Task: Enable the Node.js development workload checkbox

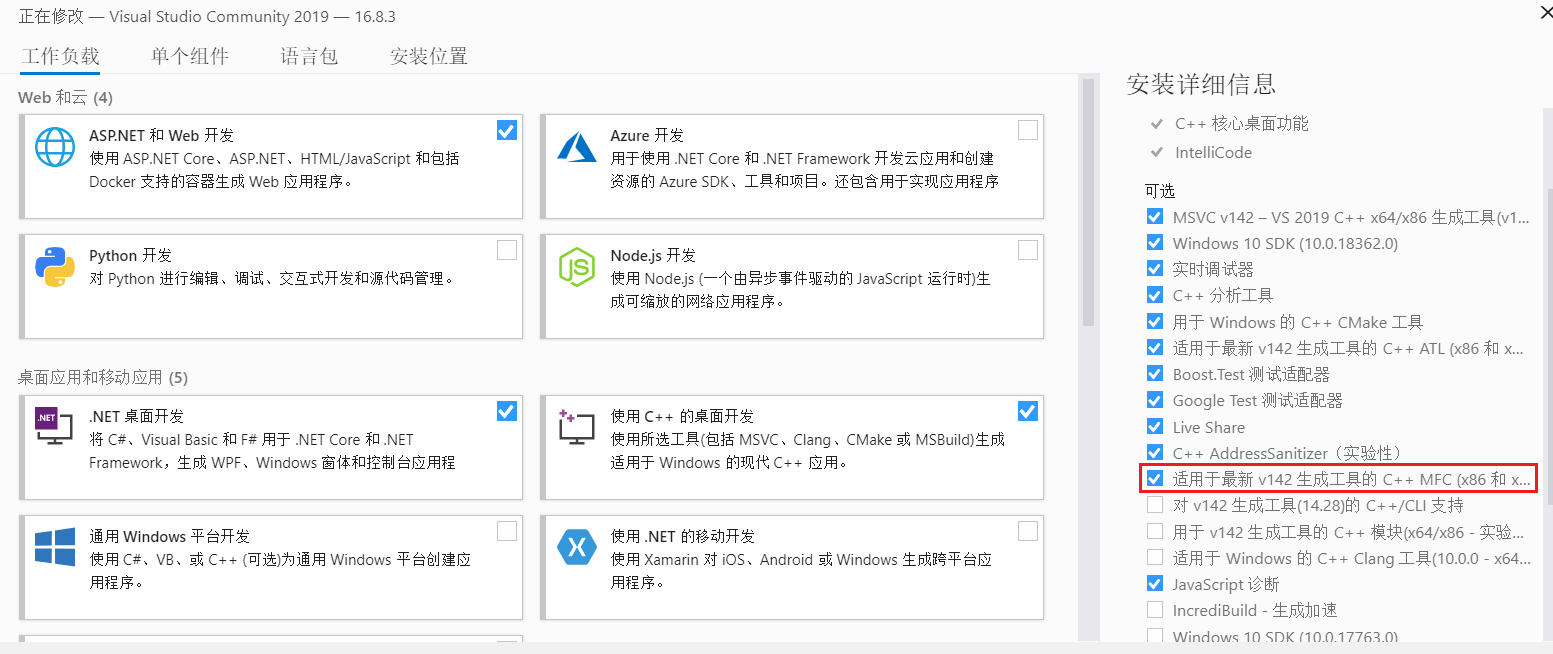Action: point(1028,250)
